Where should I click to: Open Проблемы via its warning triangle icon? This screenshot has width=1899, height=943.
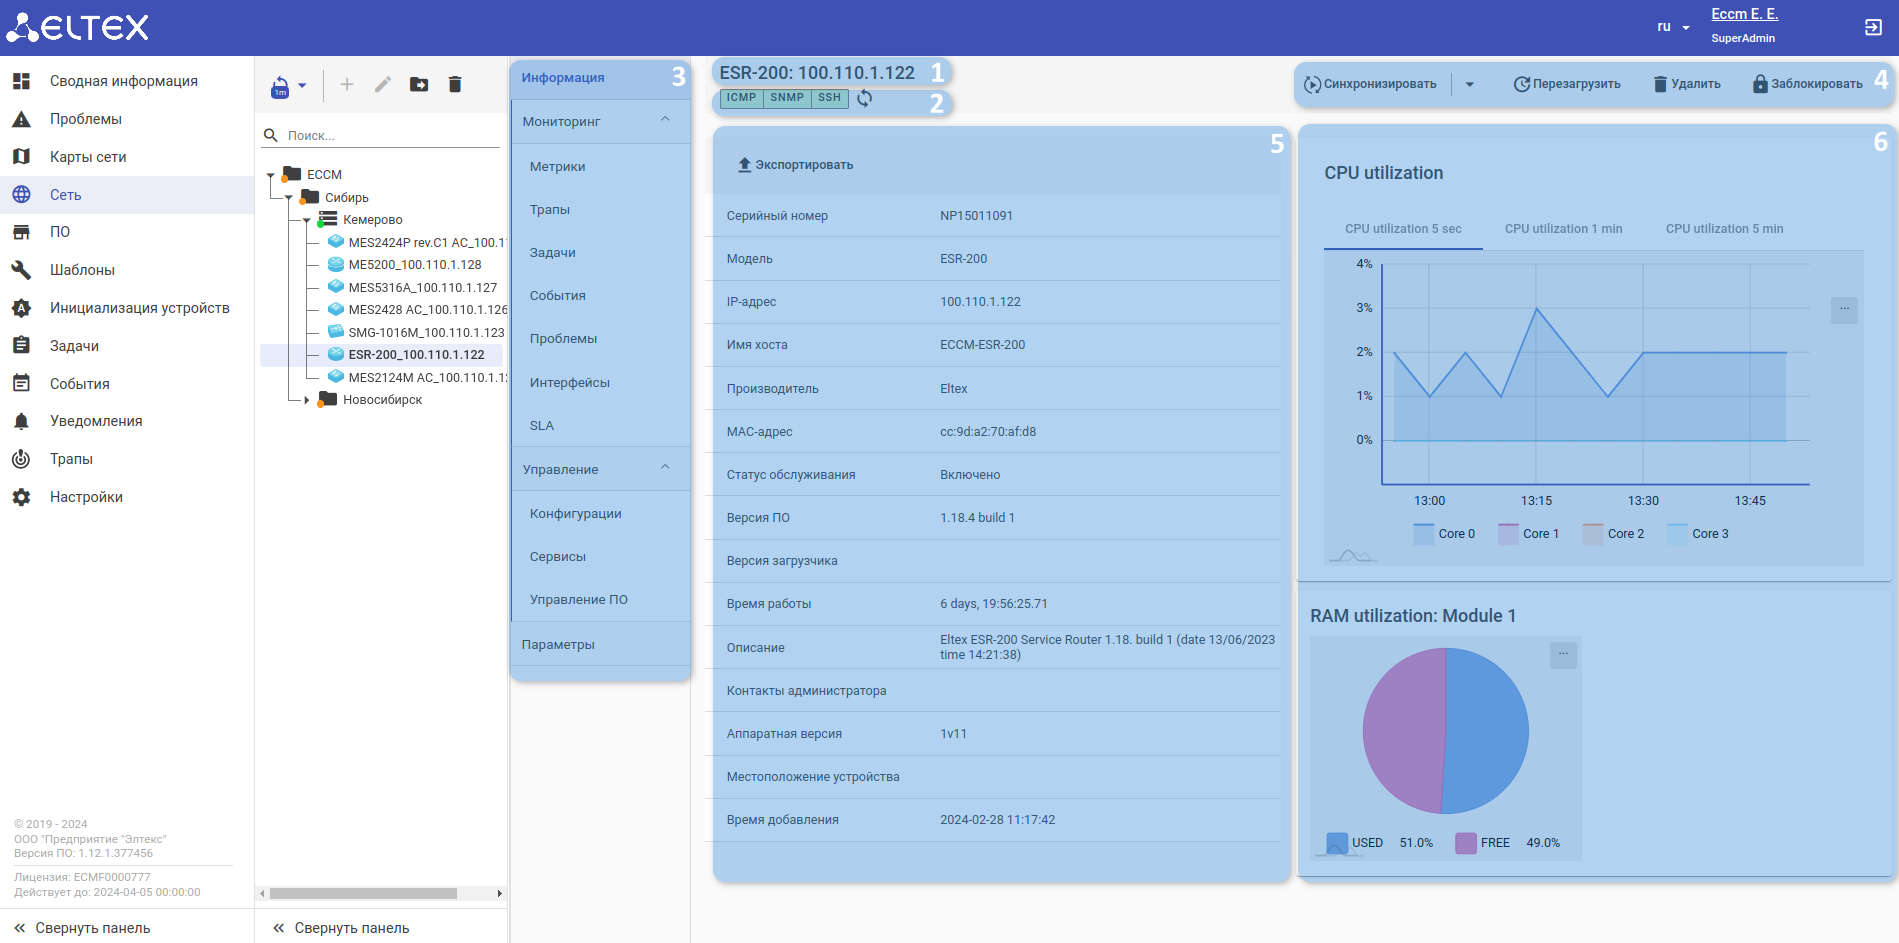21,119
